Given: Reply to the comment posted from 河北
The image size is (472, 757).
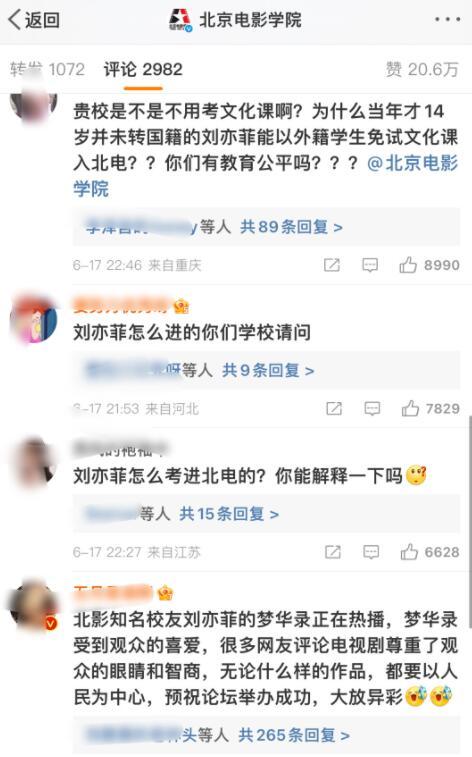Looking at the screenshot, I should [x=372, y=408].
